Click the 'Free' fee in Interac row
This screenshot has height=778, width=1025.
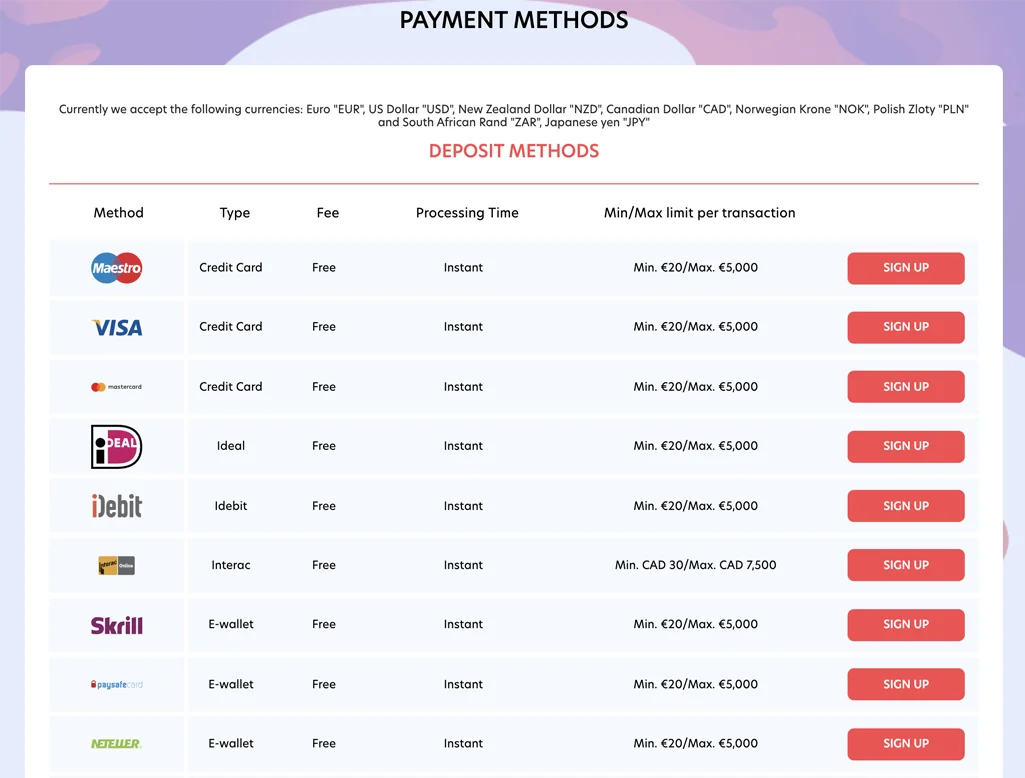pyautogui.click(x=324, y=565)
